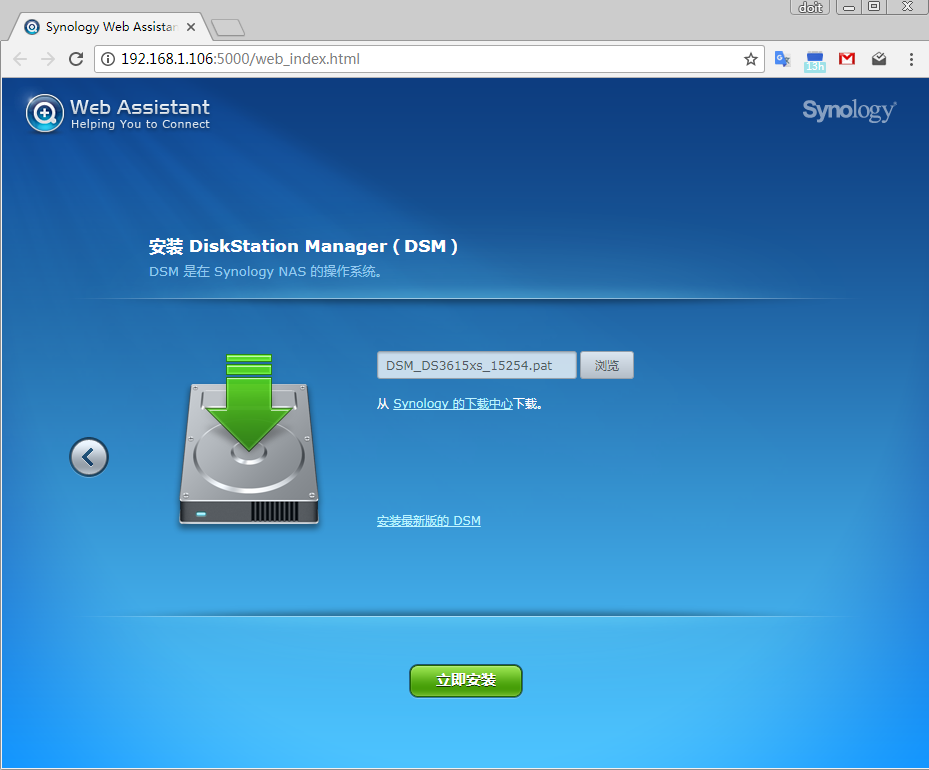Click the address bar URL
The height and width of the screenshot is (770, 929).
coord(240,59)
